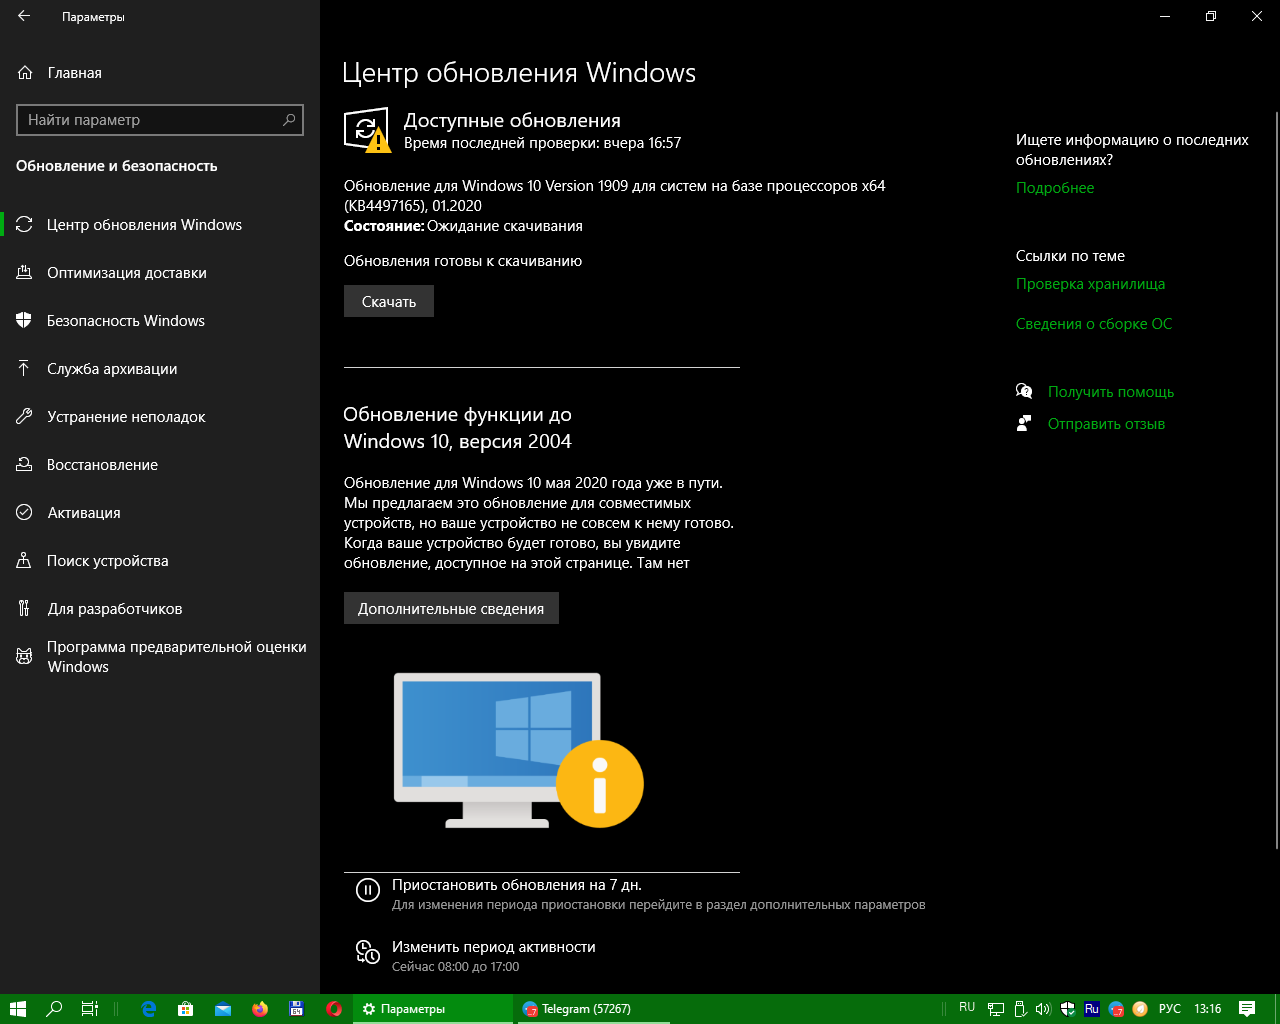Open the Windows Start menu

click(17, 1009)
